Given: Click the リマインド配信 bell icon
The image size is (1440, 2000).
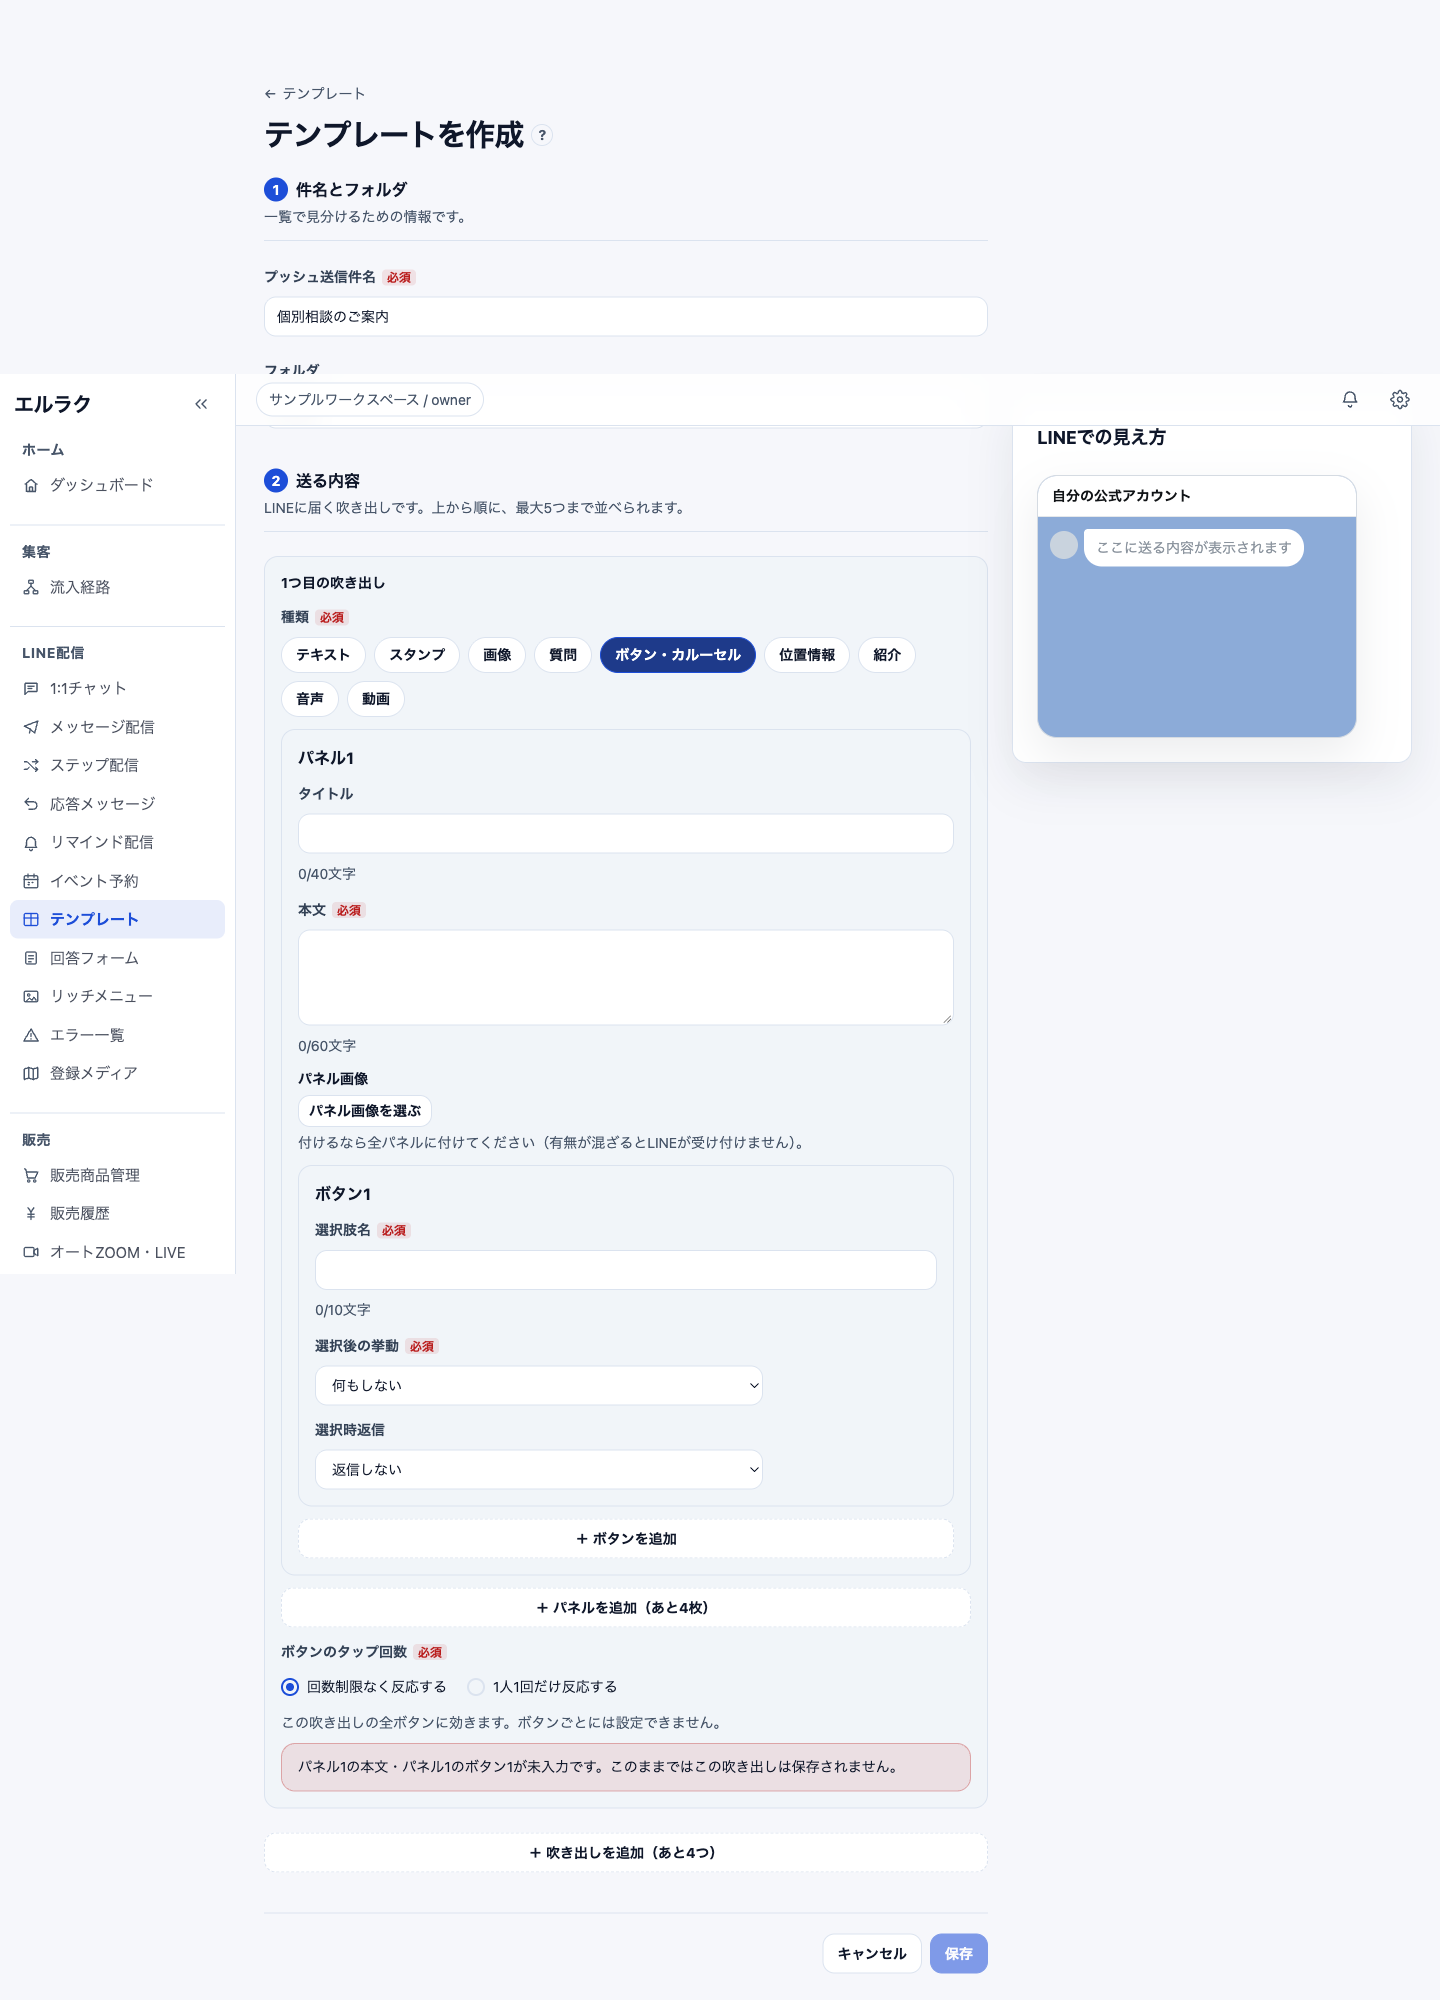Looking at the screenshot, I should 31,842.
